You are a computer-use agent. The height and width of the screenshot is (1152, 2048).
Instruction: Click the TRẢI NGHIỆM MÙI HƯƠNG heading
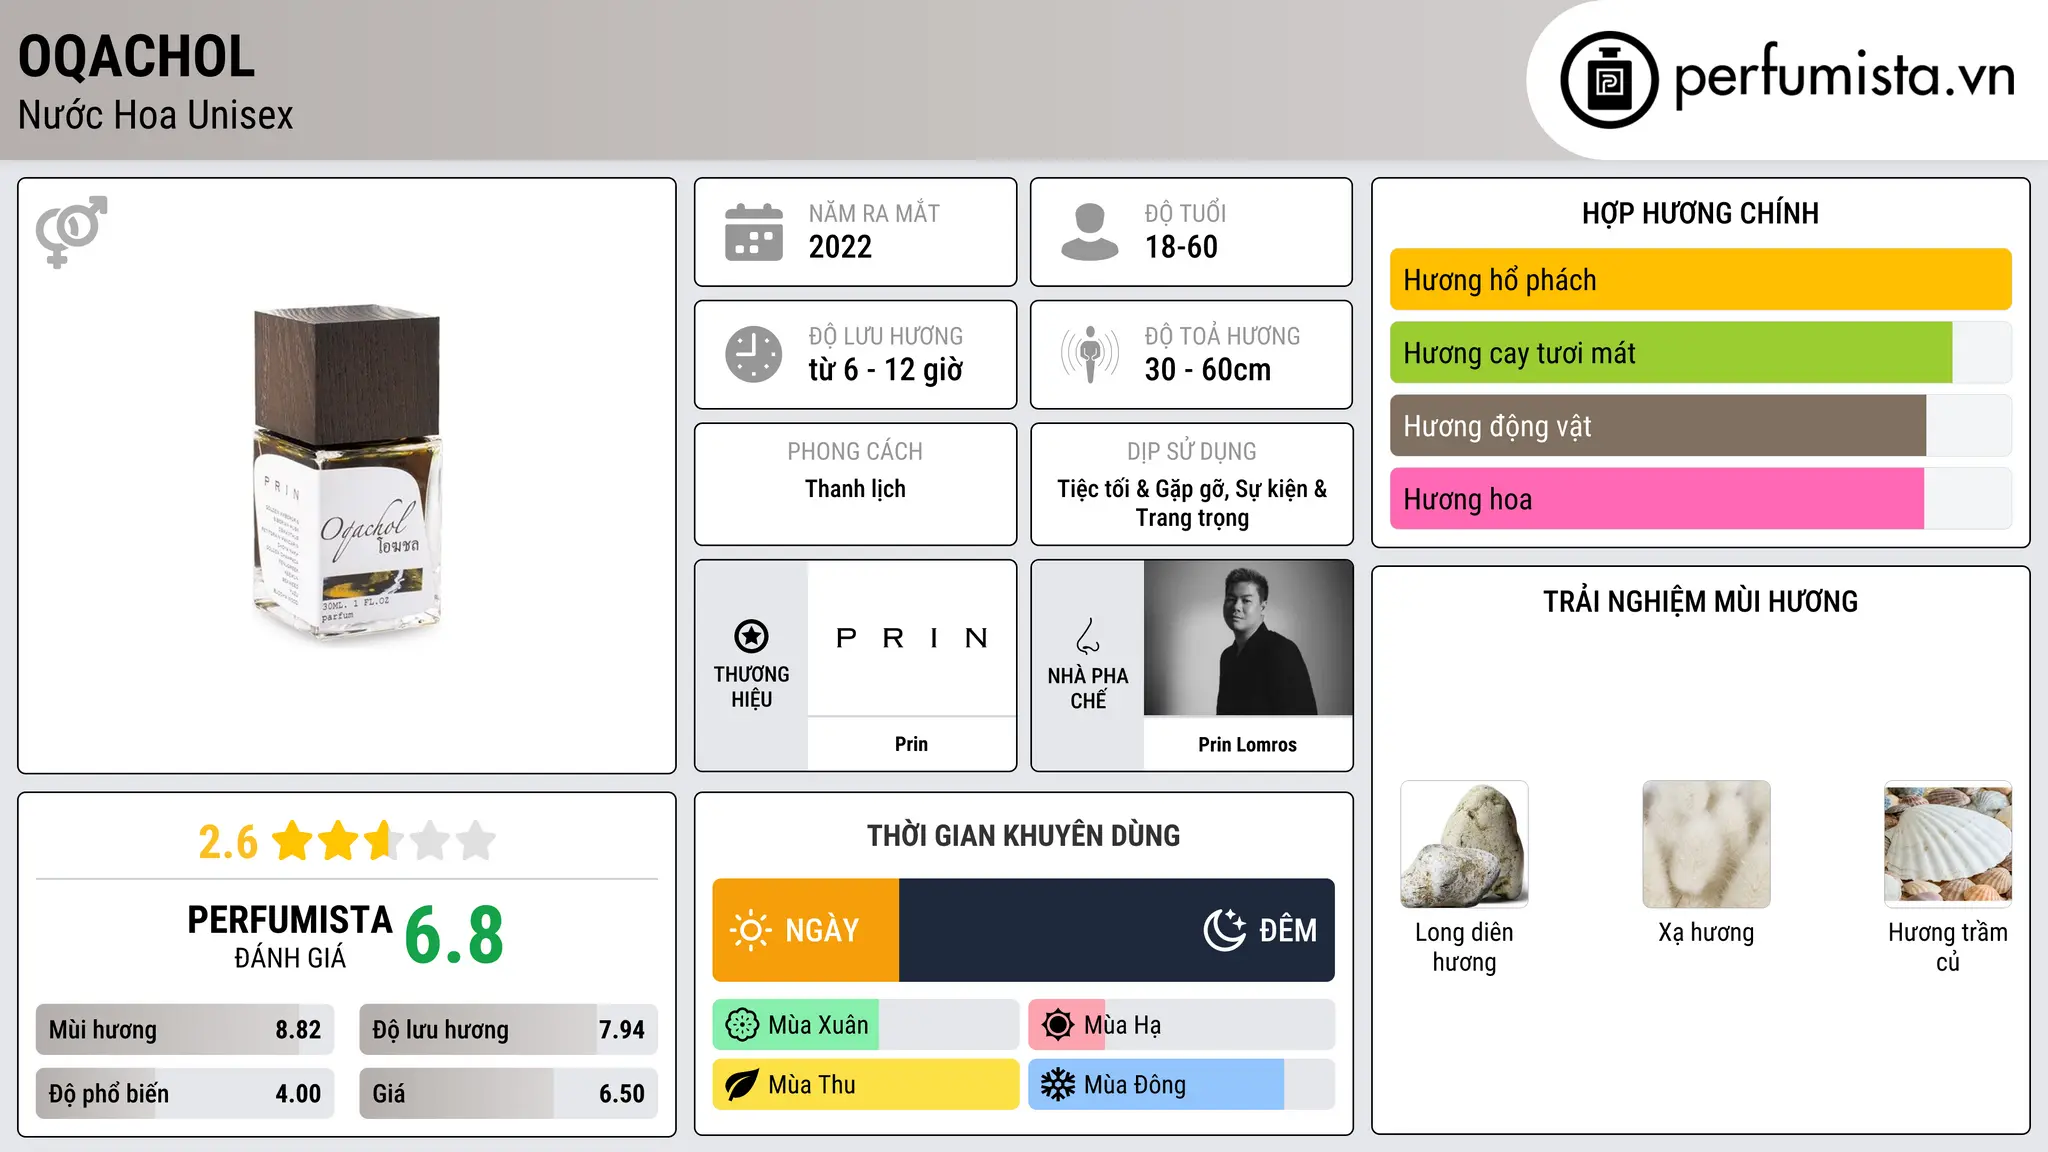[1700, 601]
